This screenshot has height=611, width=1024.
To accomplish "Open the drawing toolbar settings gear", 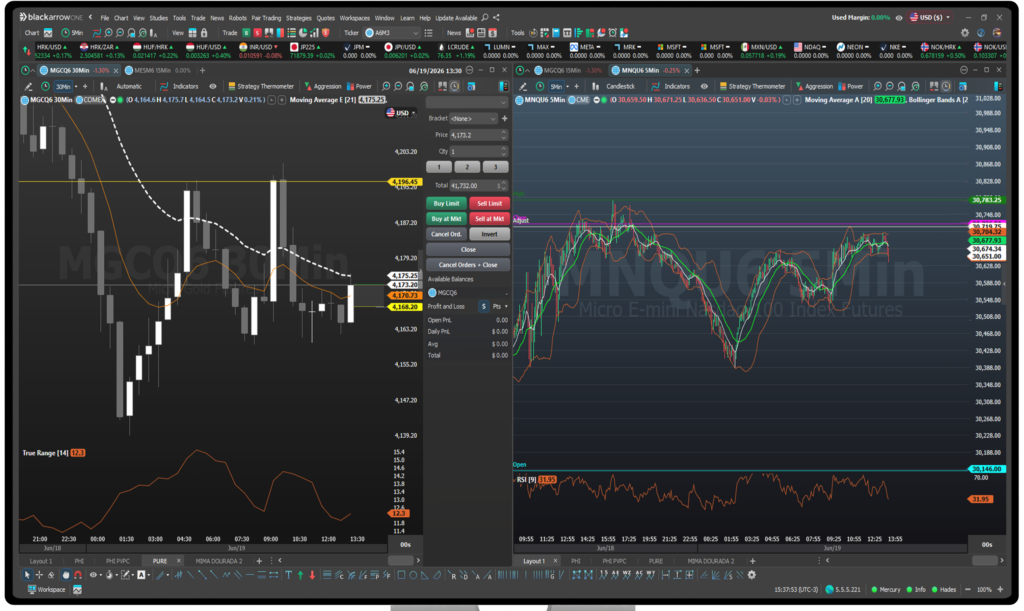I will pos(752,575).
